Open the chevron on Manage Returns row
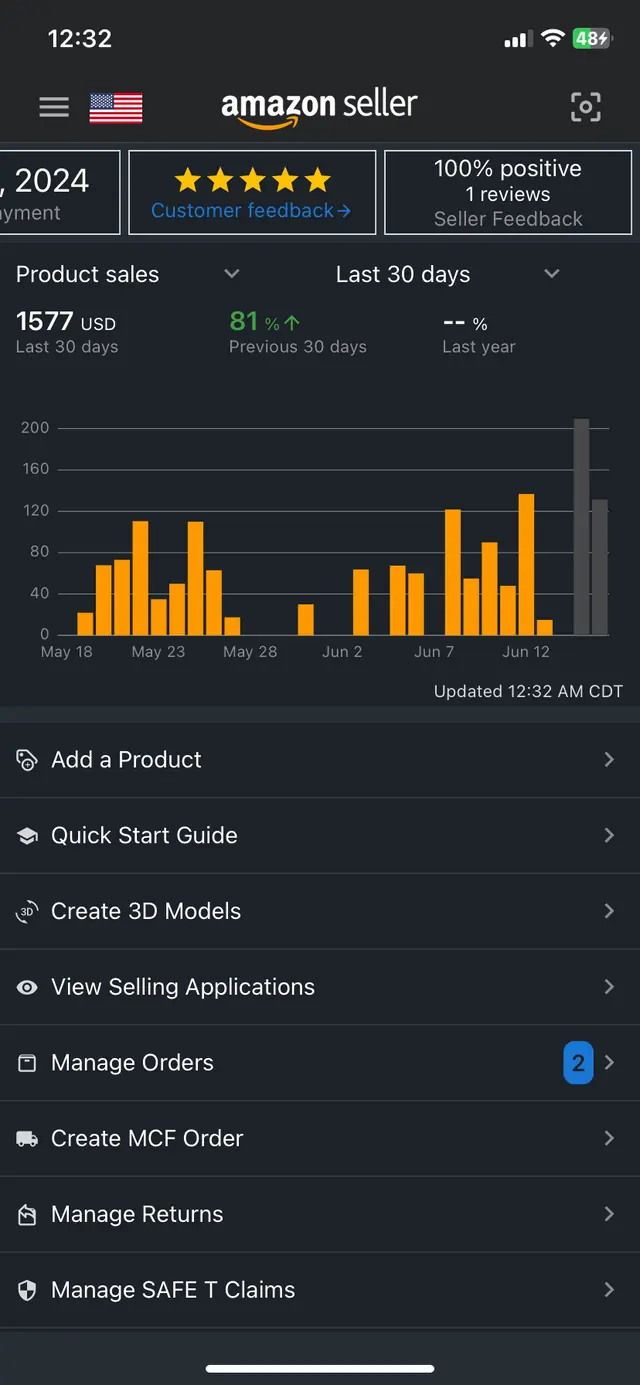This screenshot has width=640, height=1385. coord(609,1214)
